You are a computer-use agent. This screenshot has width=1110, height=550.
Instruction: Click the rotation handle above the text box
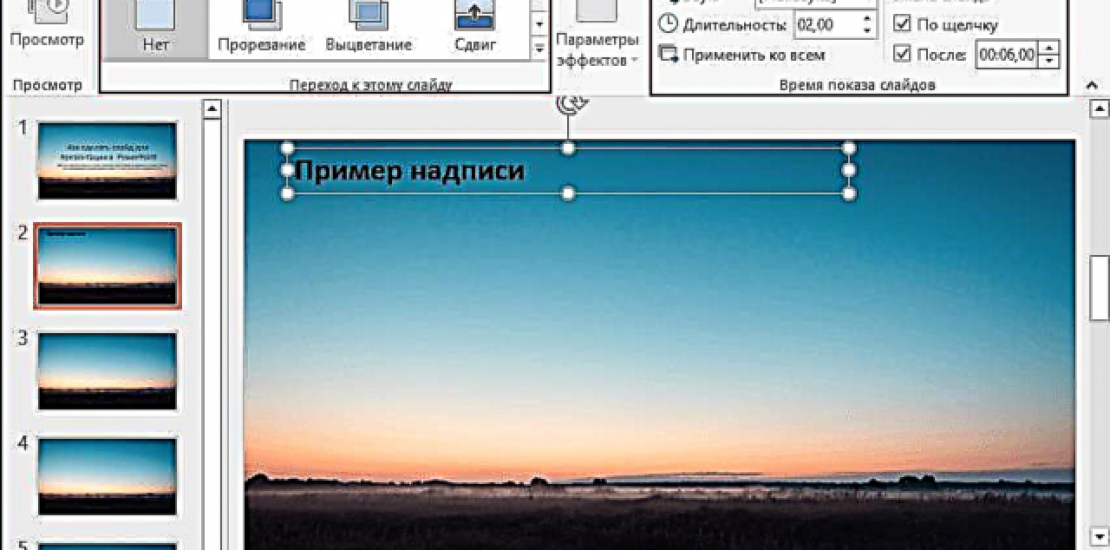568,104
